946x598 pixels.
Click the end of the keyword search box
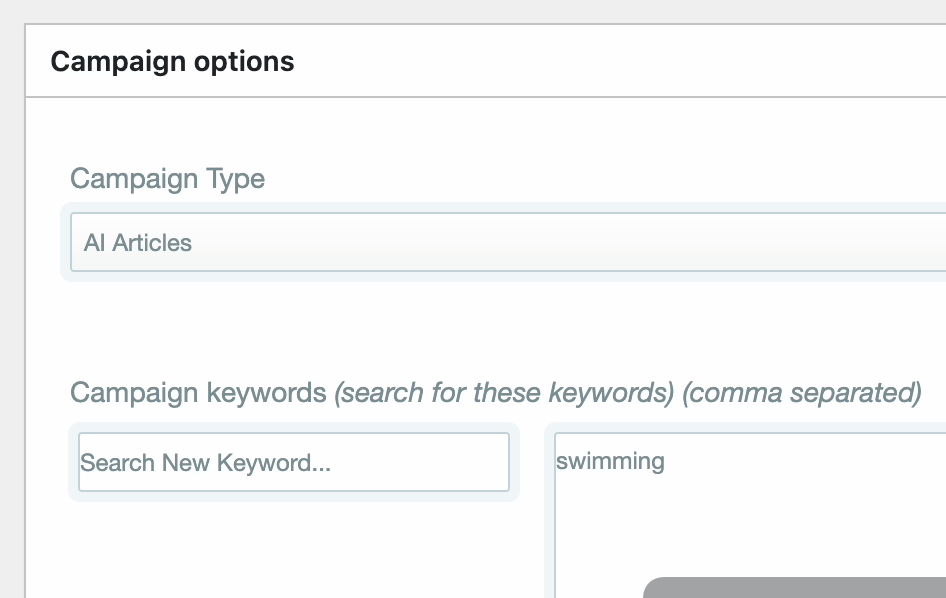tap(490, 462)
